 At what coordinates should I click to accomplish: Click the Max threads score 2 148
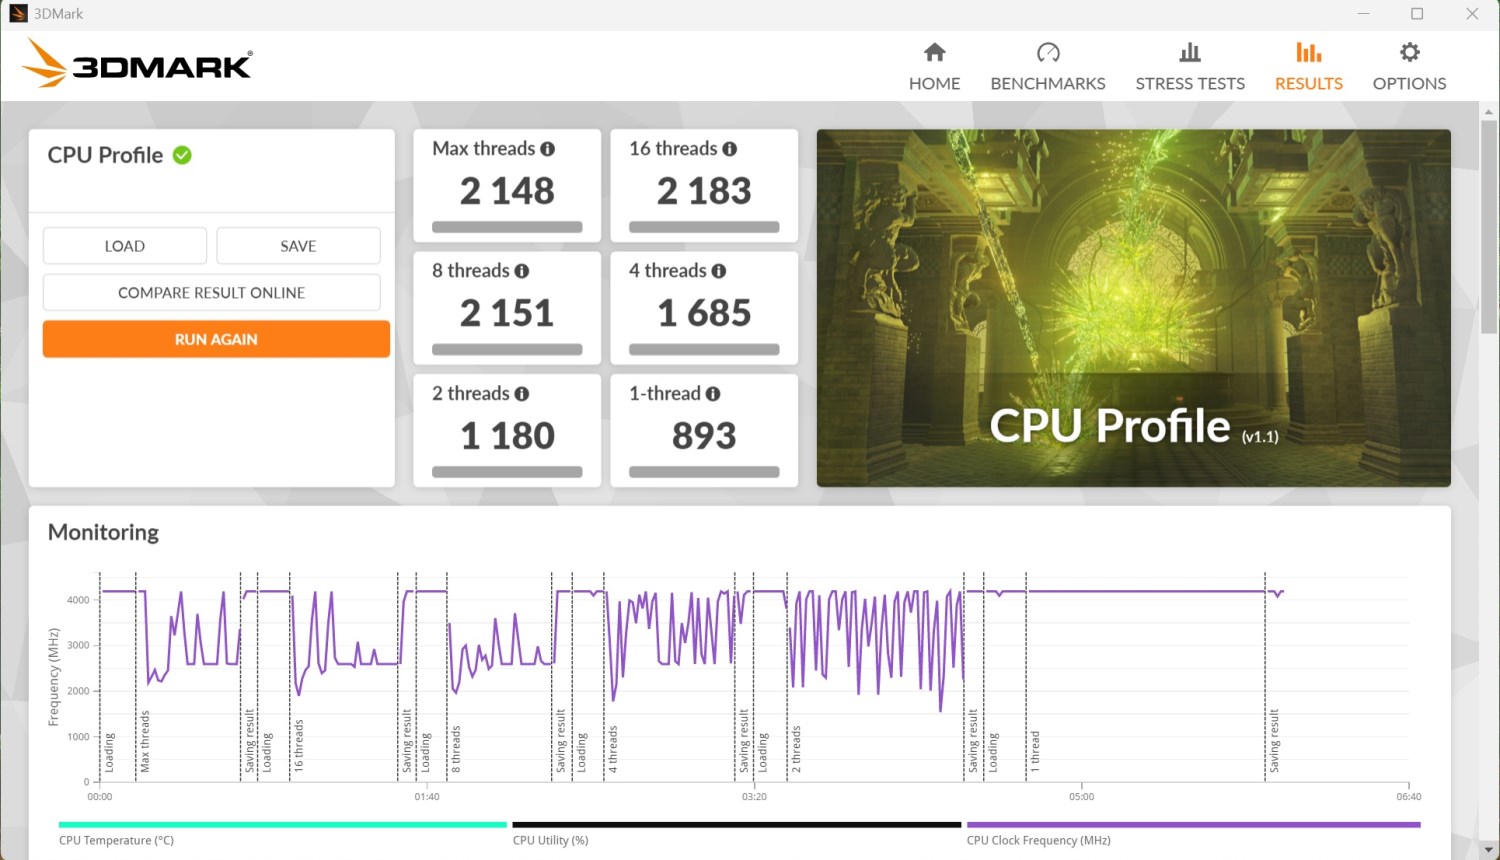click(507, 191)
